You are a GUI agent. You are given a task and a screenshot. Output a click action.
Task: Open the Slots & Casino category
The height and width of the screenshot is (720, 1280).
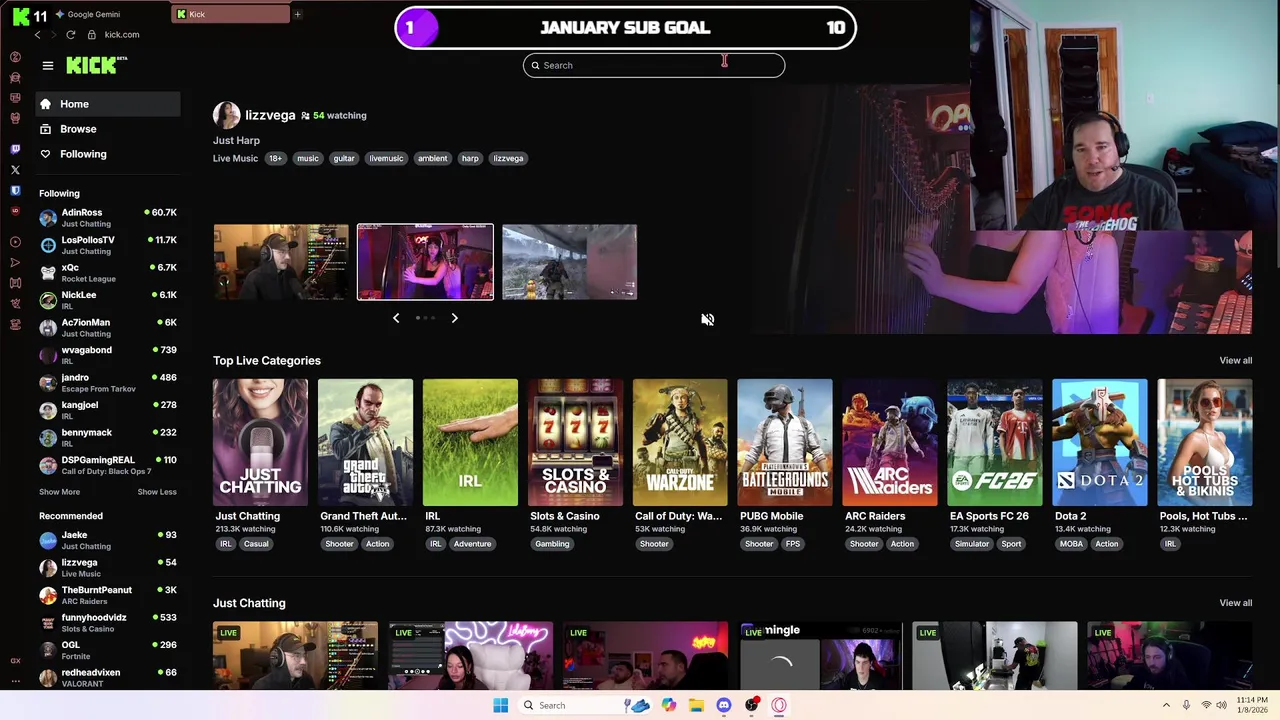pos(575,442)
